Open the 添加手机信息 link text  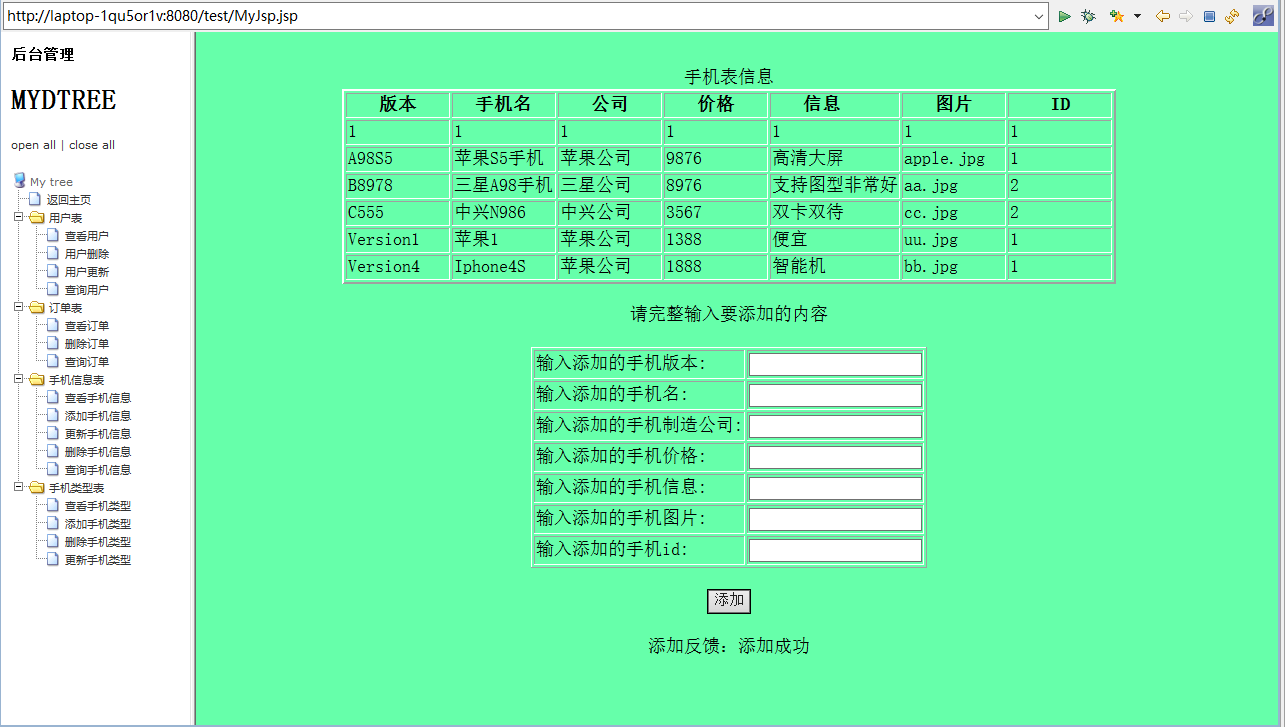[x=98, y=416]
